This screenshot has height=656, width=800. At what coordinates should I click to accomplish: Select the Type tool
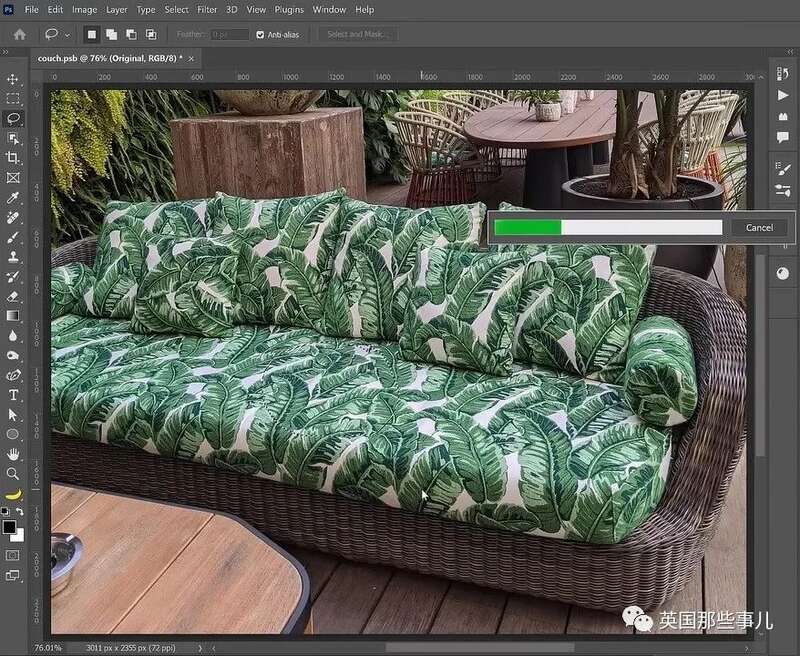(x=13, y=395)
